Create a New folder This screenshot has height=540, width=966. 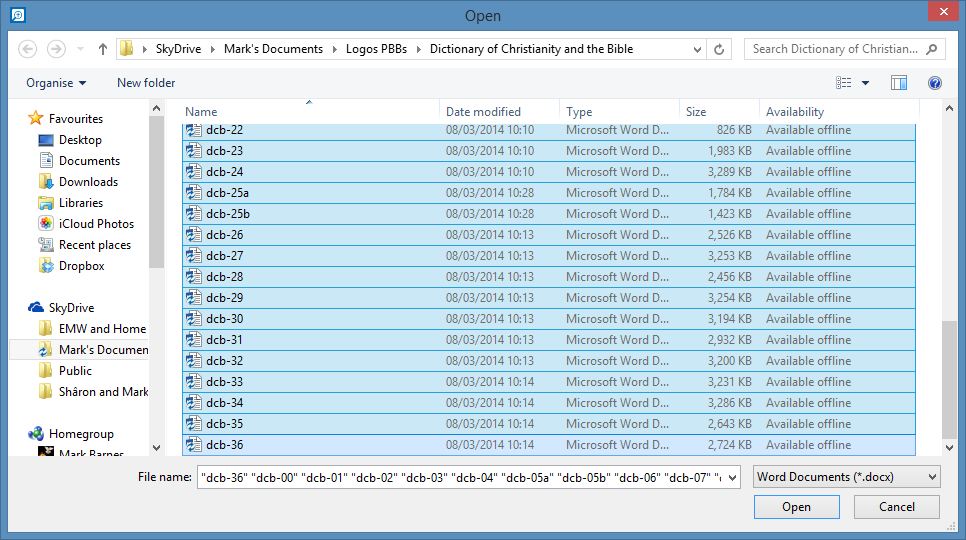[146, 83]
